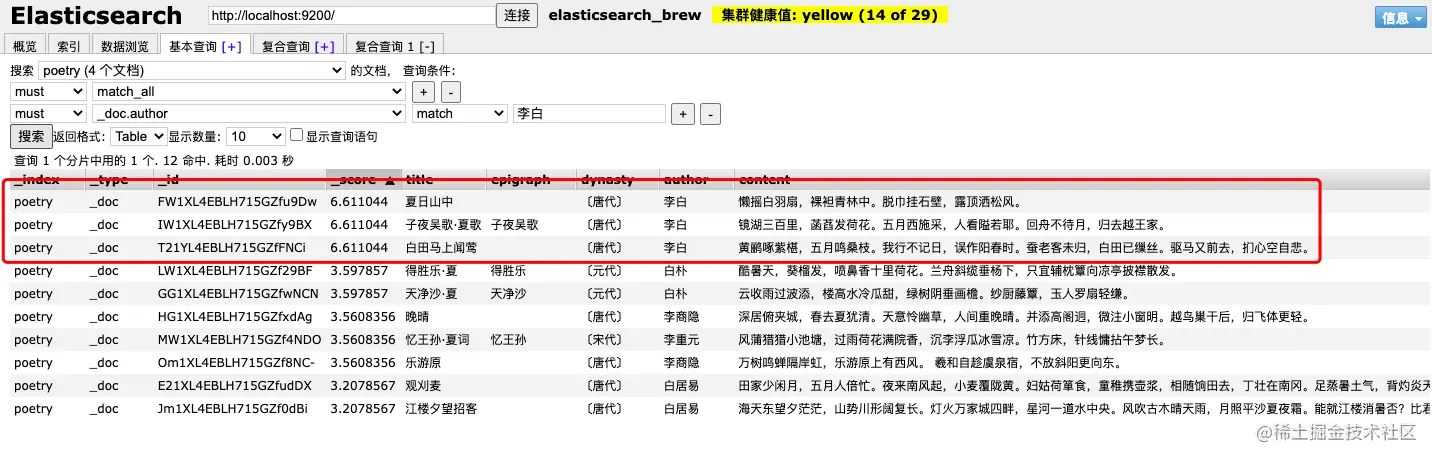Sort by the author column header
Viewport: 1432px width, 458px height.
[696, 180]
